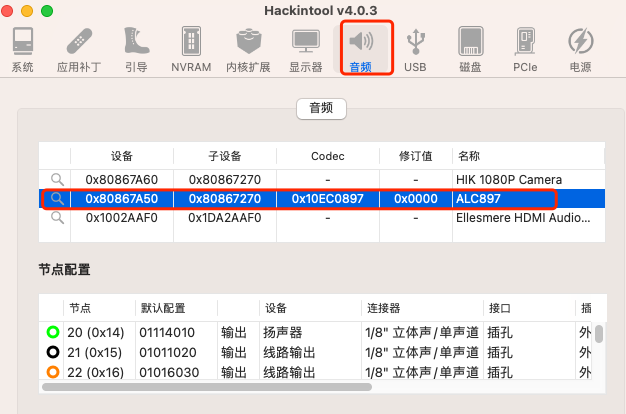Click the 音频 tab button
This screenshot has height=414, width=626.
click(x=321, y=109)
